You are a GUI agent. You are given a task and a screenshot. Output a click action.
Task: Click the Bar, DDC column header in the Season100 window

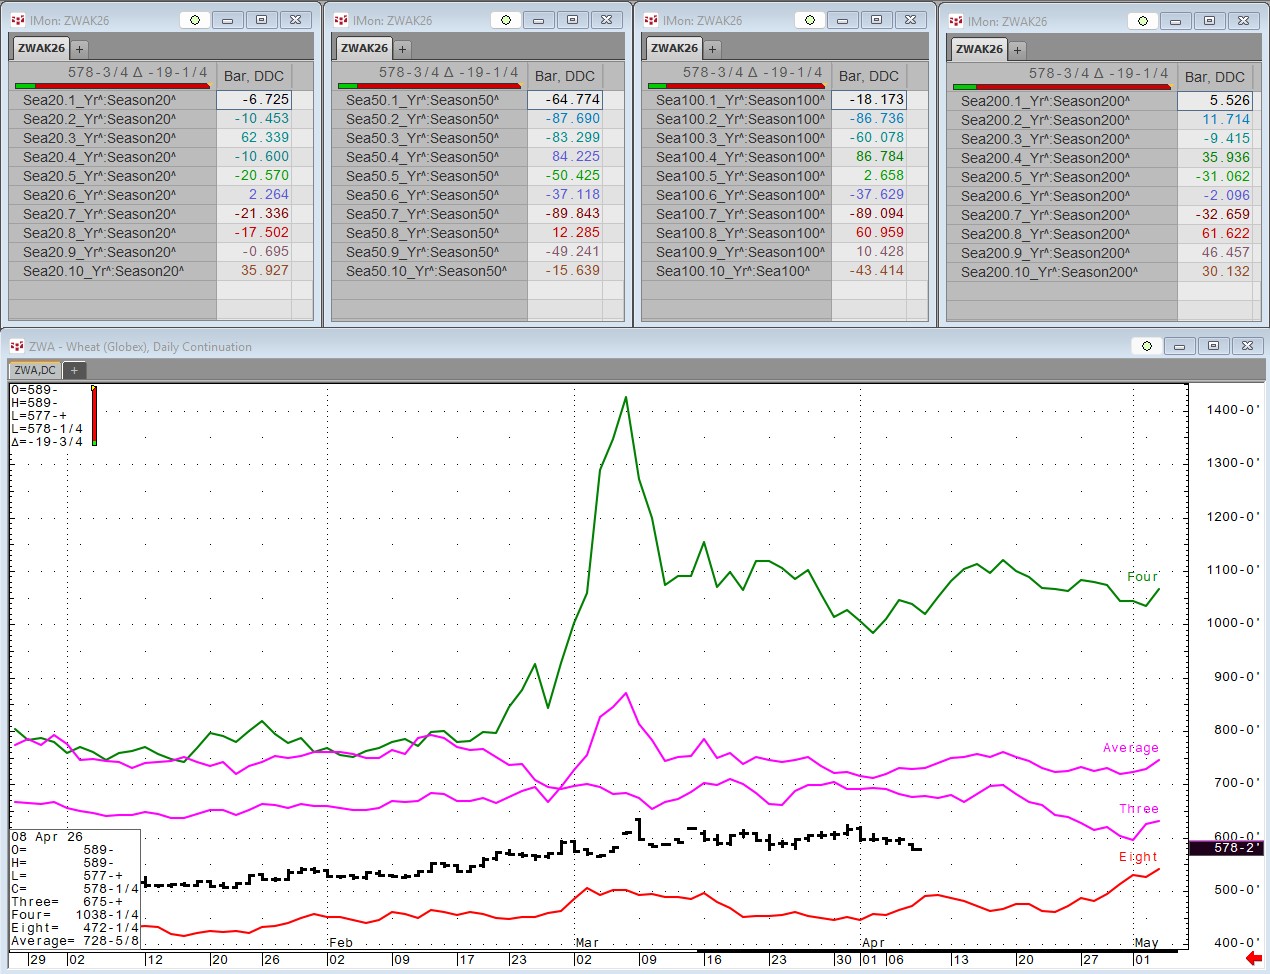[x=868, y=76]
